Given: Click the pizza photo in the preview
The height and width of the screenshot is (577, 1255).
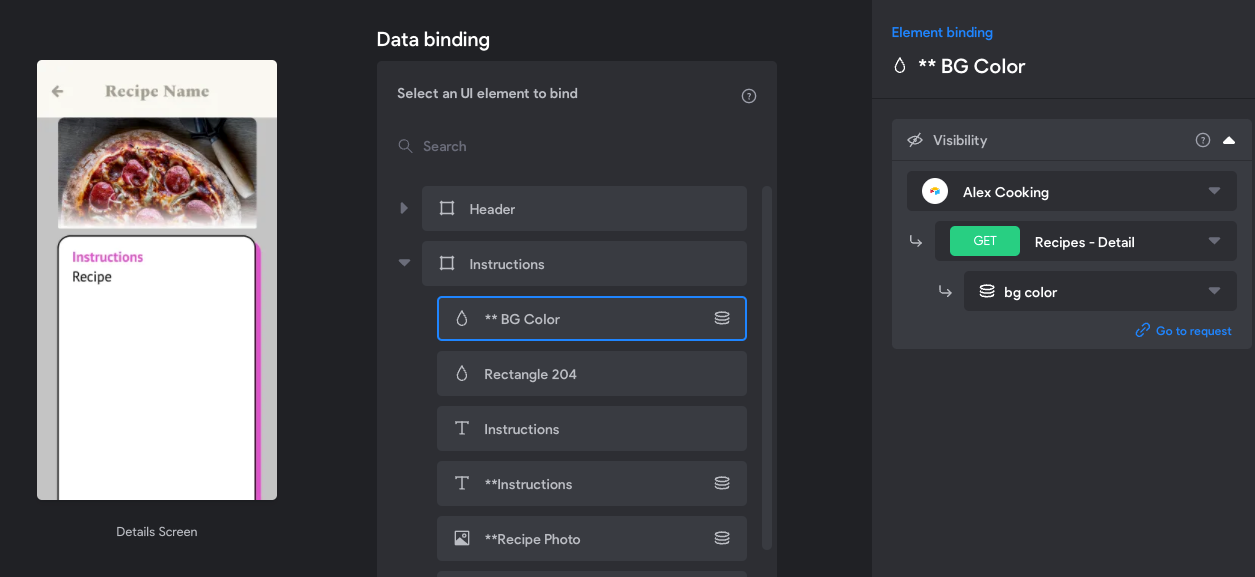Looking at the screenshot, I should pyautogui.click(x=157, y=172).
